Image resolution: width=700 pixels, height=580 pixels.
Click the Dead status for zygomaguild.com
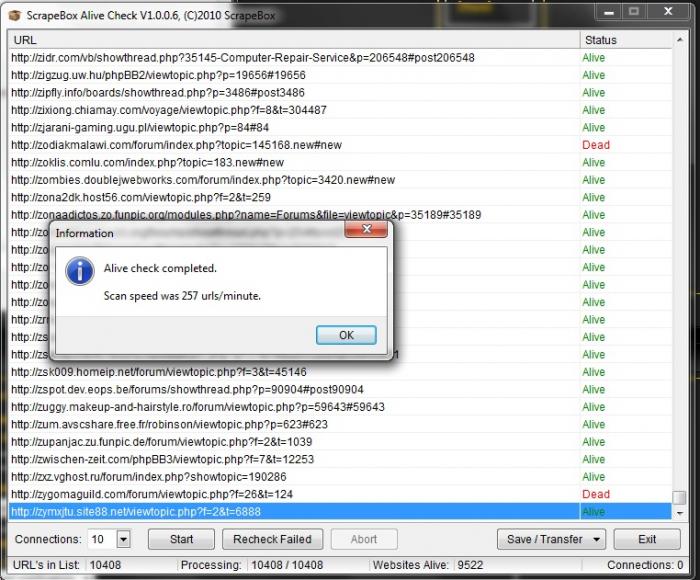(596, 494)
